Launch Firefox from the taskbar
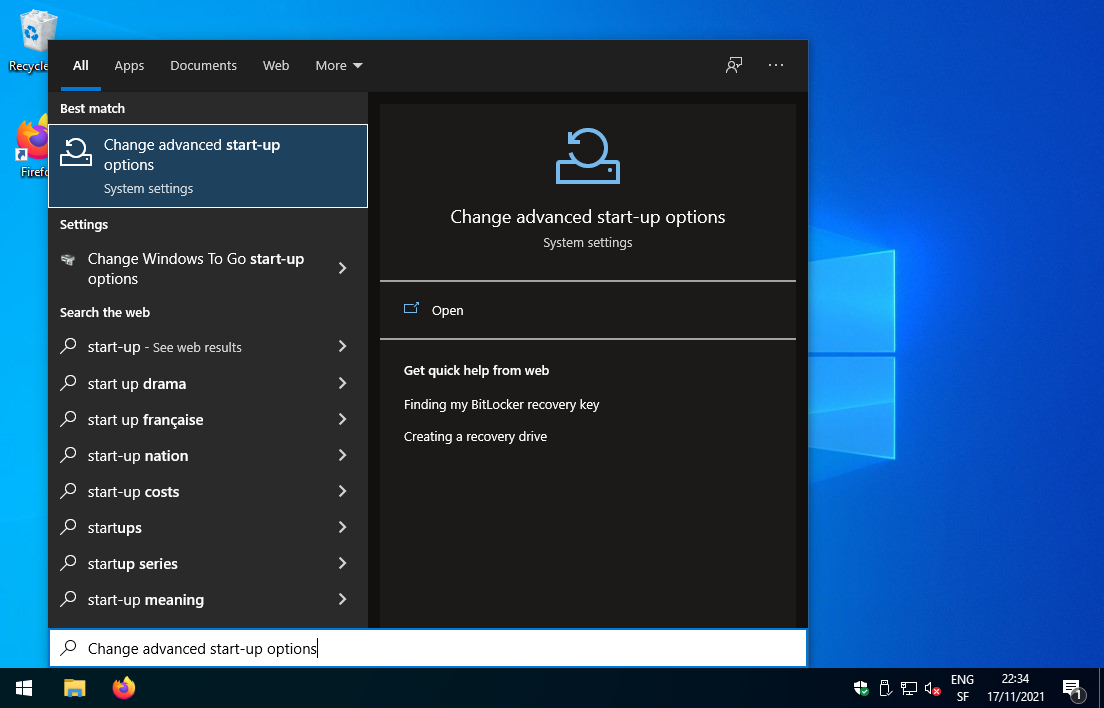1104x708 pixels. (122, 688)
